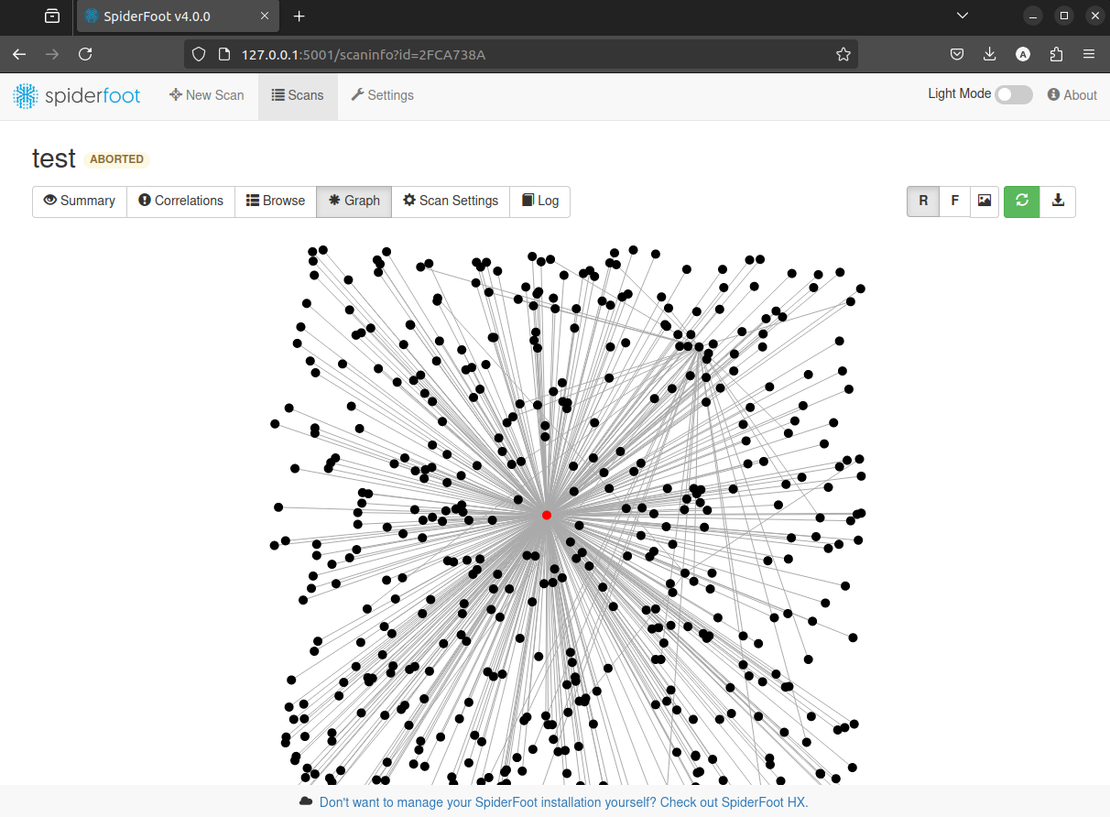Click the New Scan button
This screenshot has height=817, width=1110.
207,96
